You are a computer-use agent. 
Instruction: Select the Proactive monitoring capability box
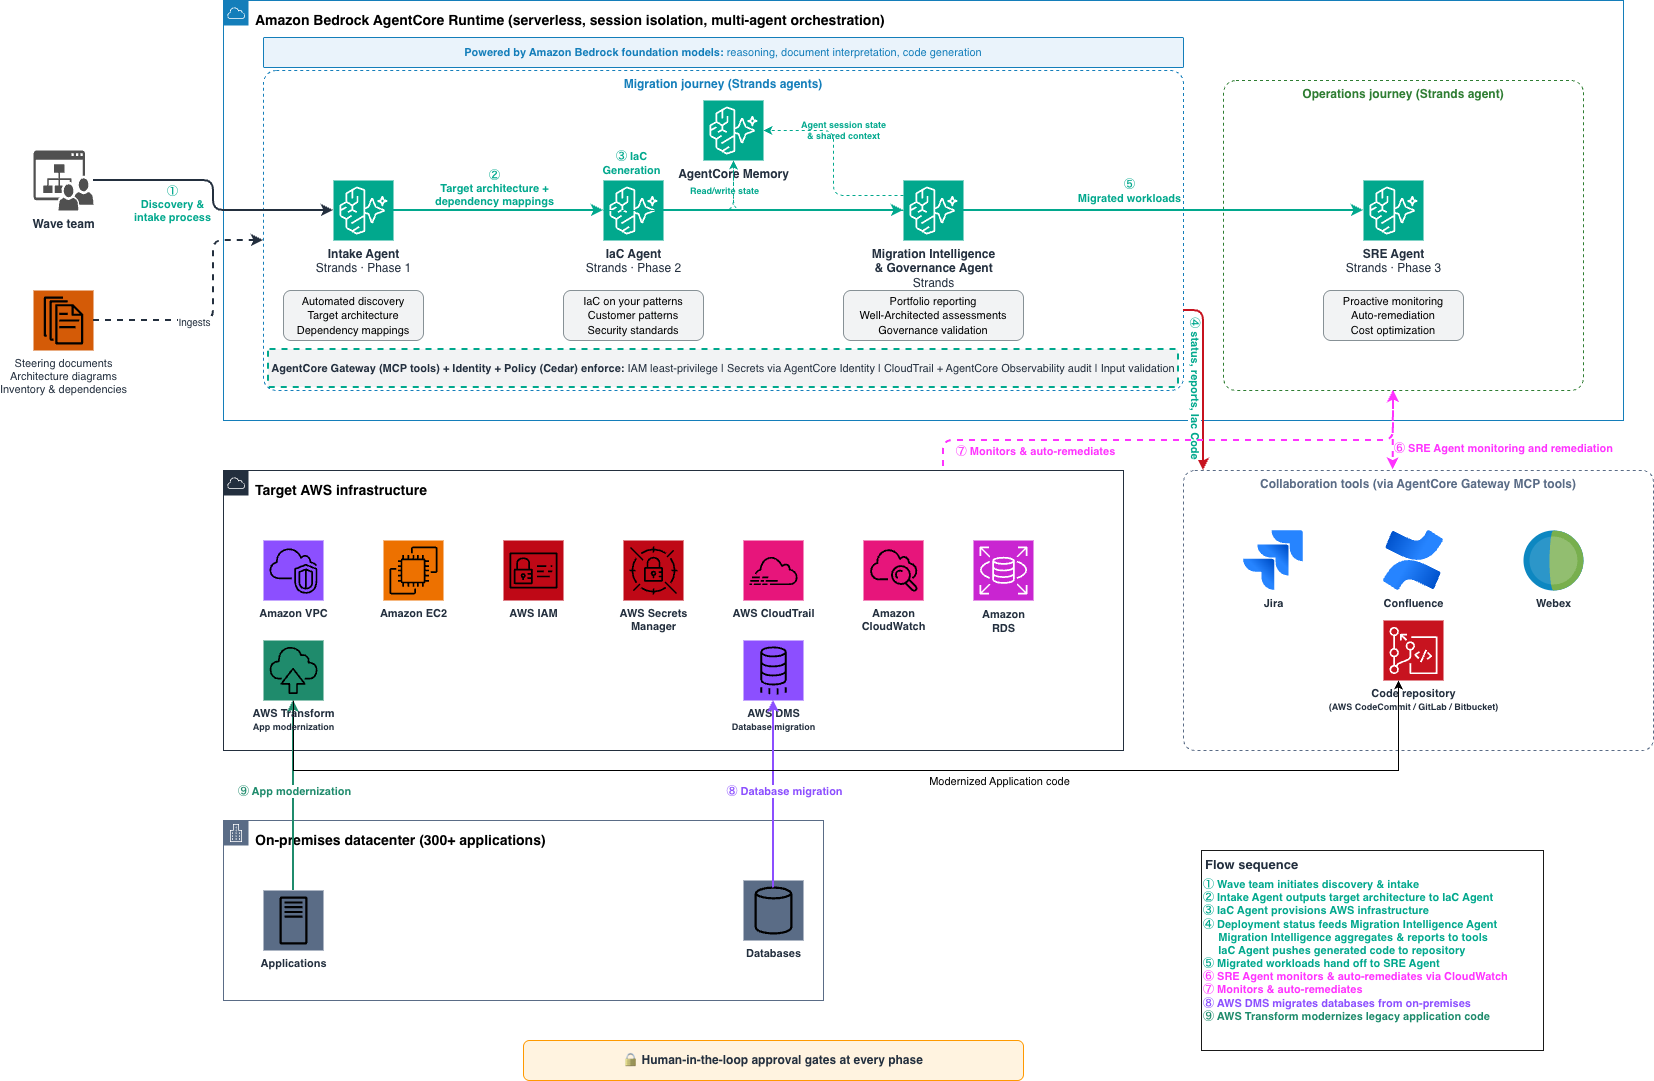(x=1393, y=316)
